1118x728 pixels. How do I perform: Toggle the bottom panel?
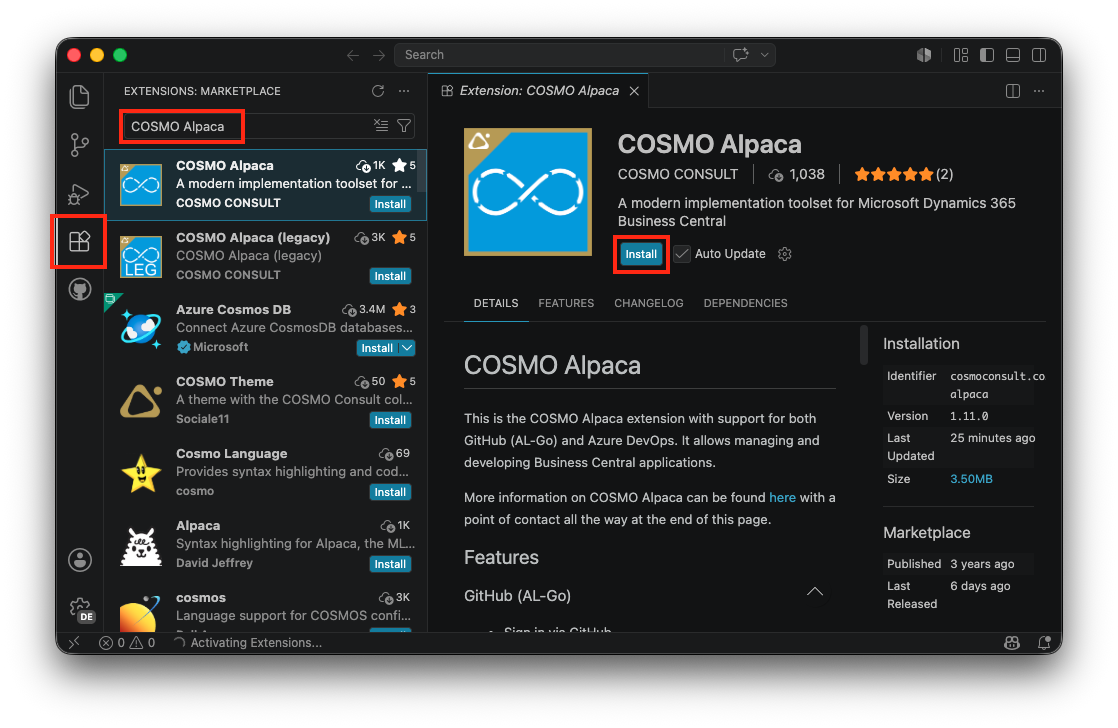tap(1012, 55)
